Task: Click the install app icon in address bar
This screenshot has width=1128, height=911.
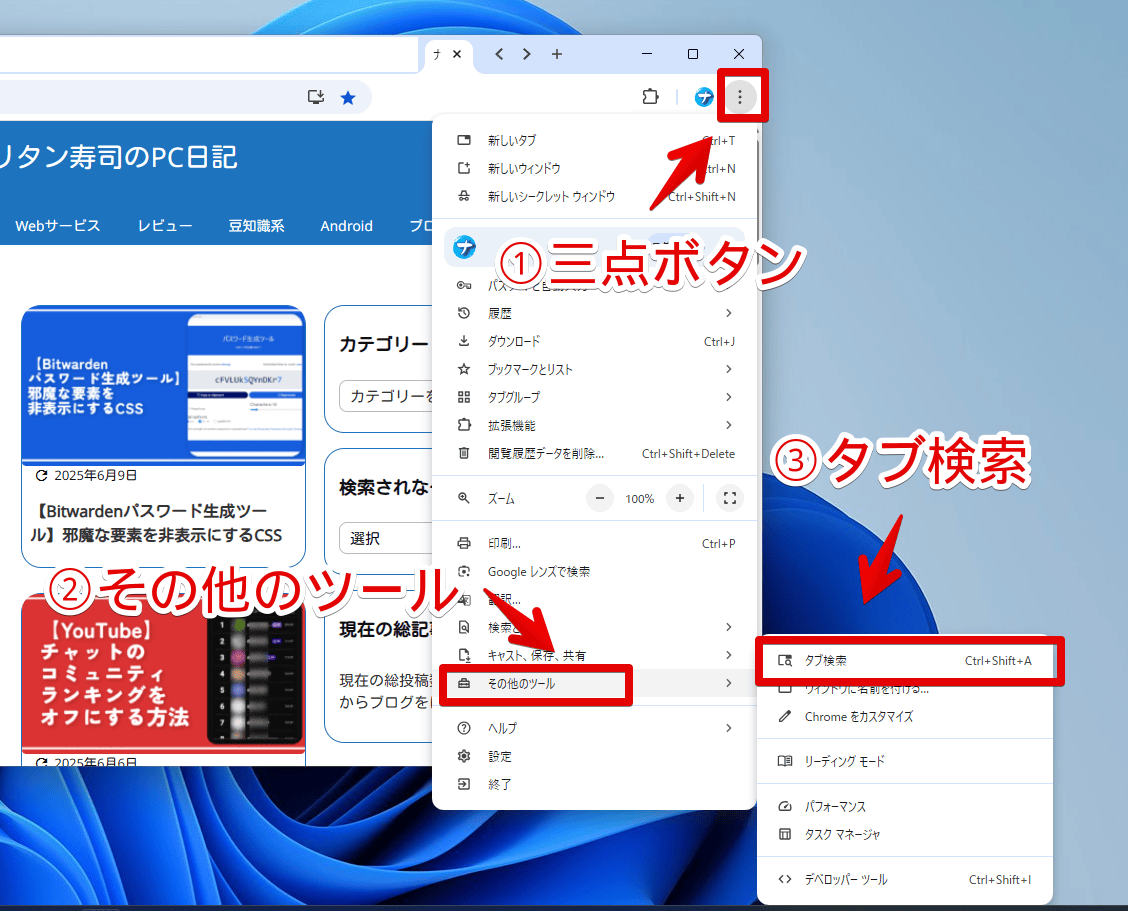Action: click(x=316, y=96)
